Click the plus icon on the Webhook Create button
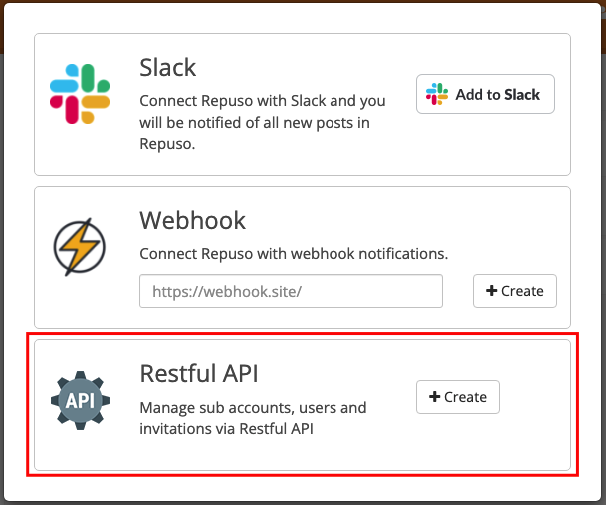 [491, 291]
